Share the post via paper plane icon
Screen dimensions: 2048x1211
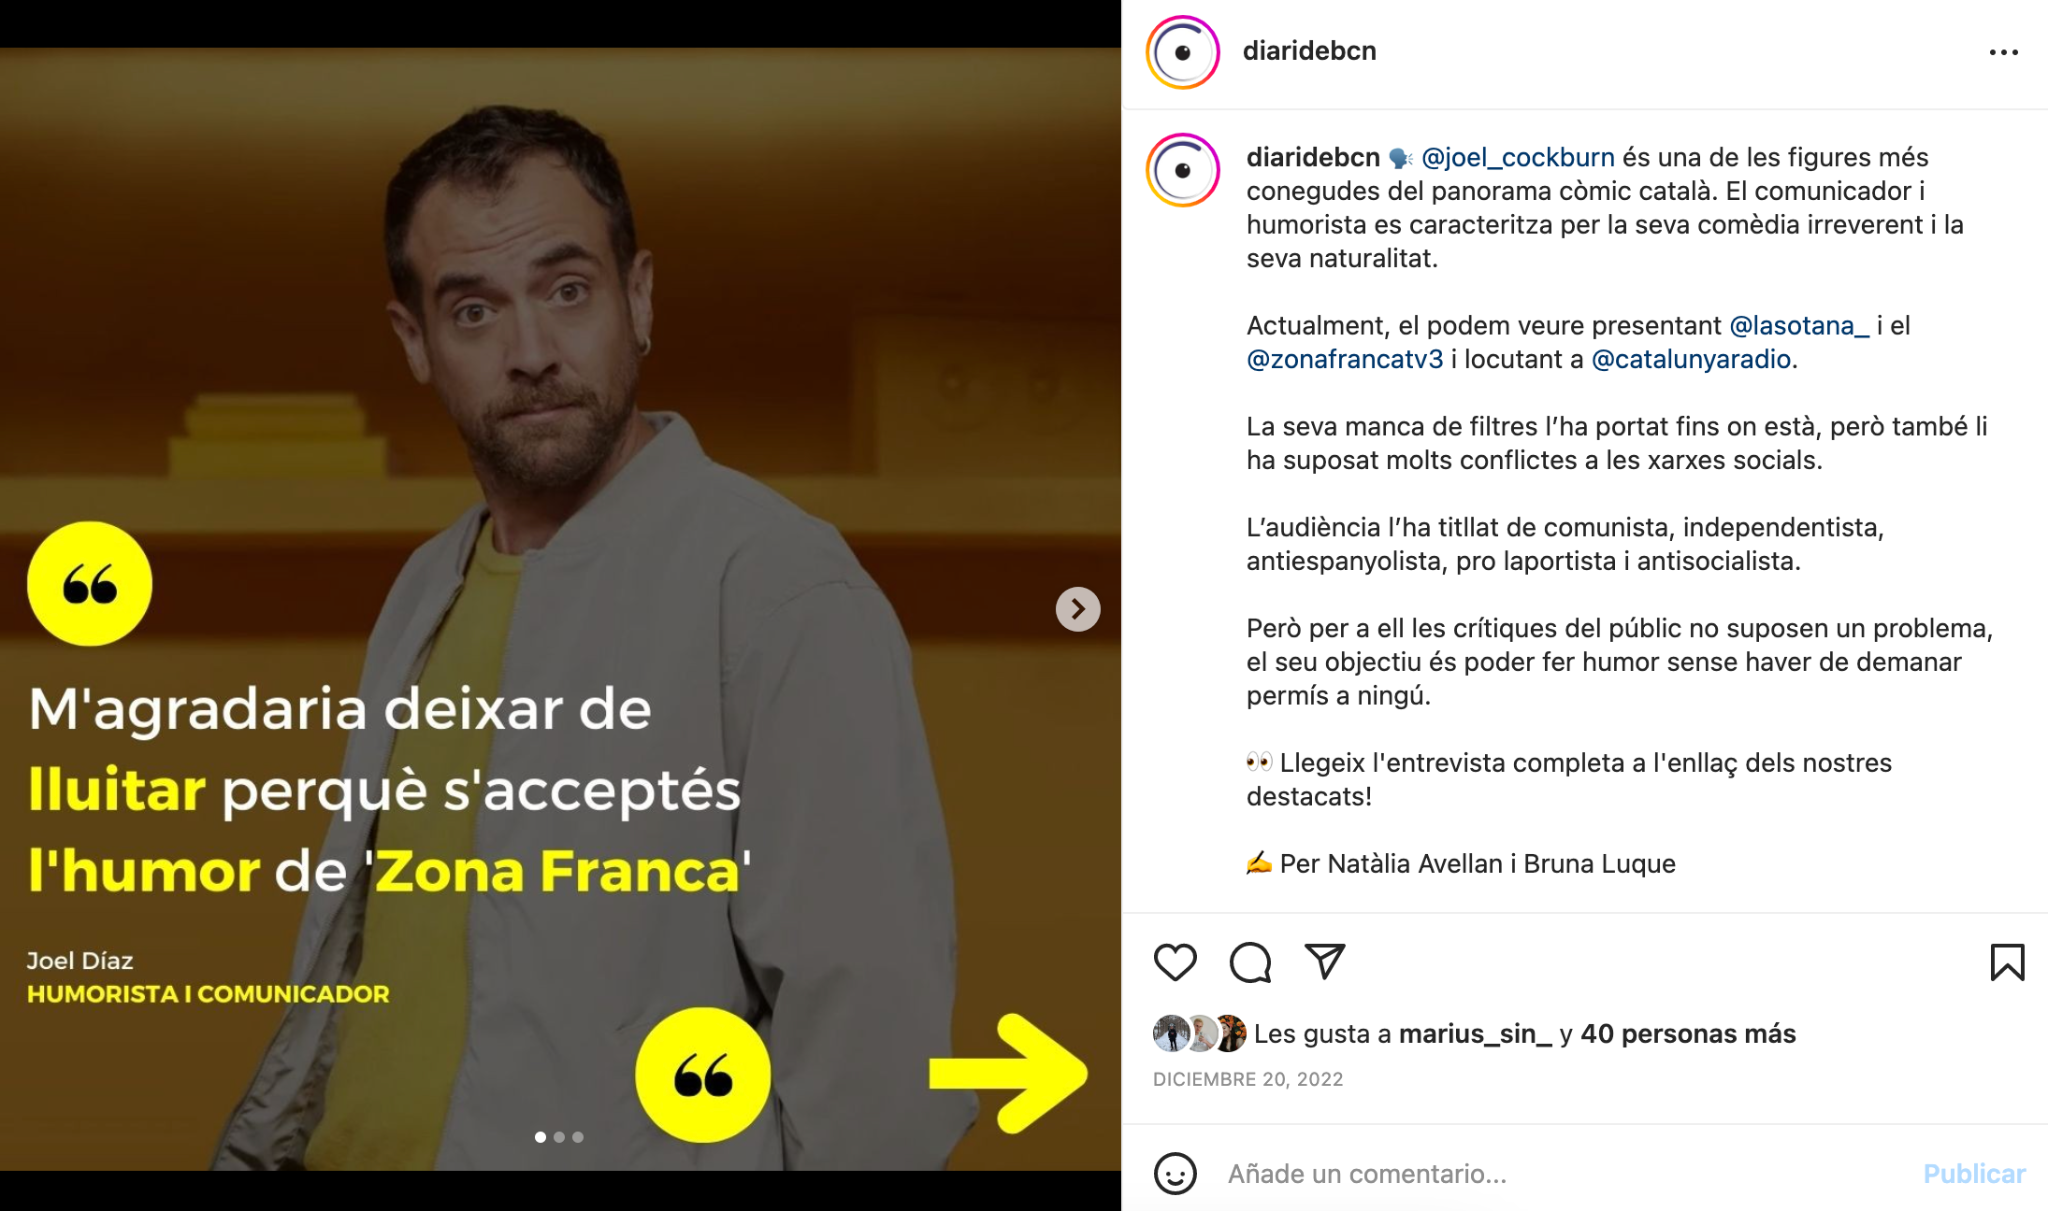[x=1325, y=961]
